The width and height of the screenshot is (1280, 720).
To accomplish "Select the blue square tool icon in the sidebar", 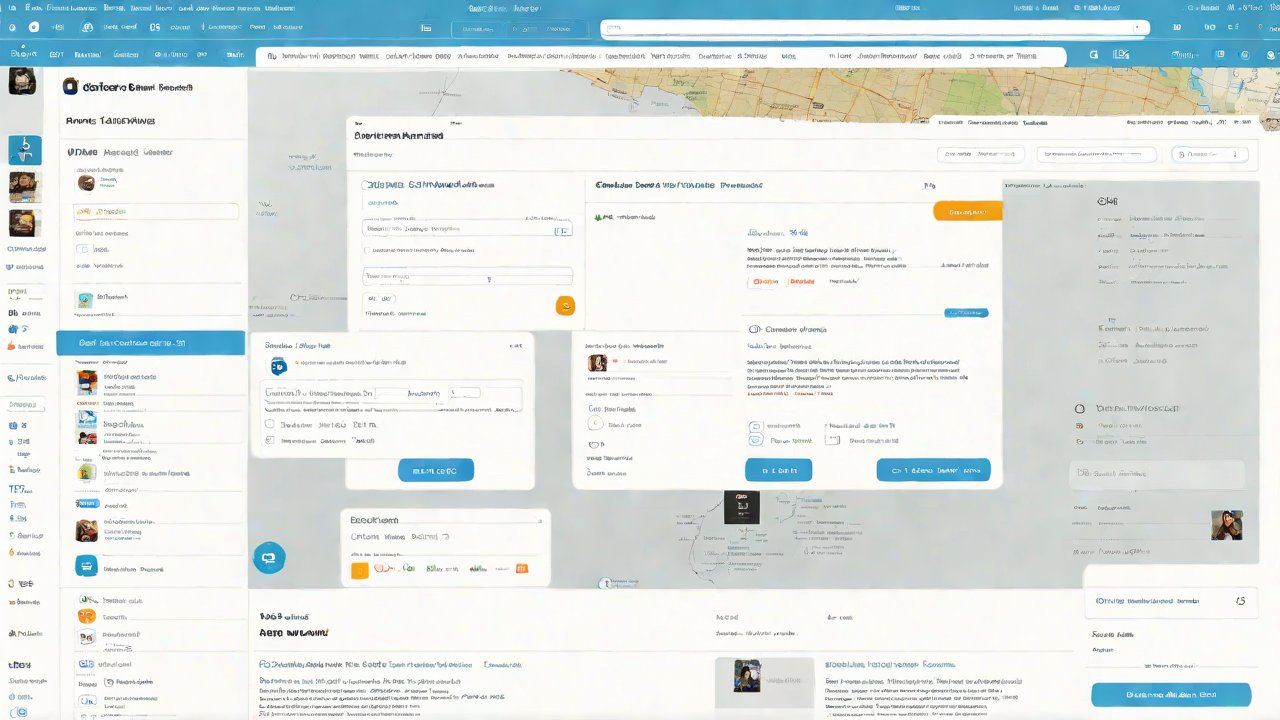I will click(x=25, y=150).
